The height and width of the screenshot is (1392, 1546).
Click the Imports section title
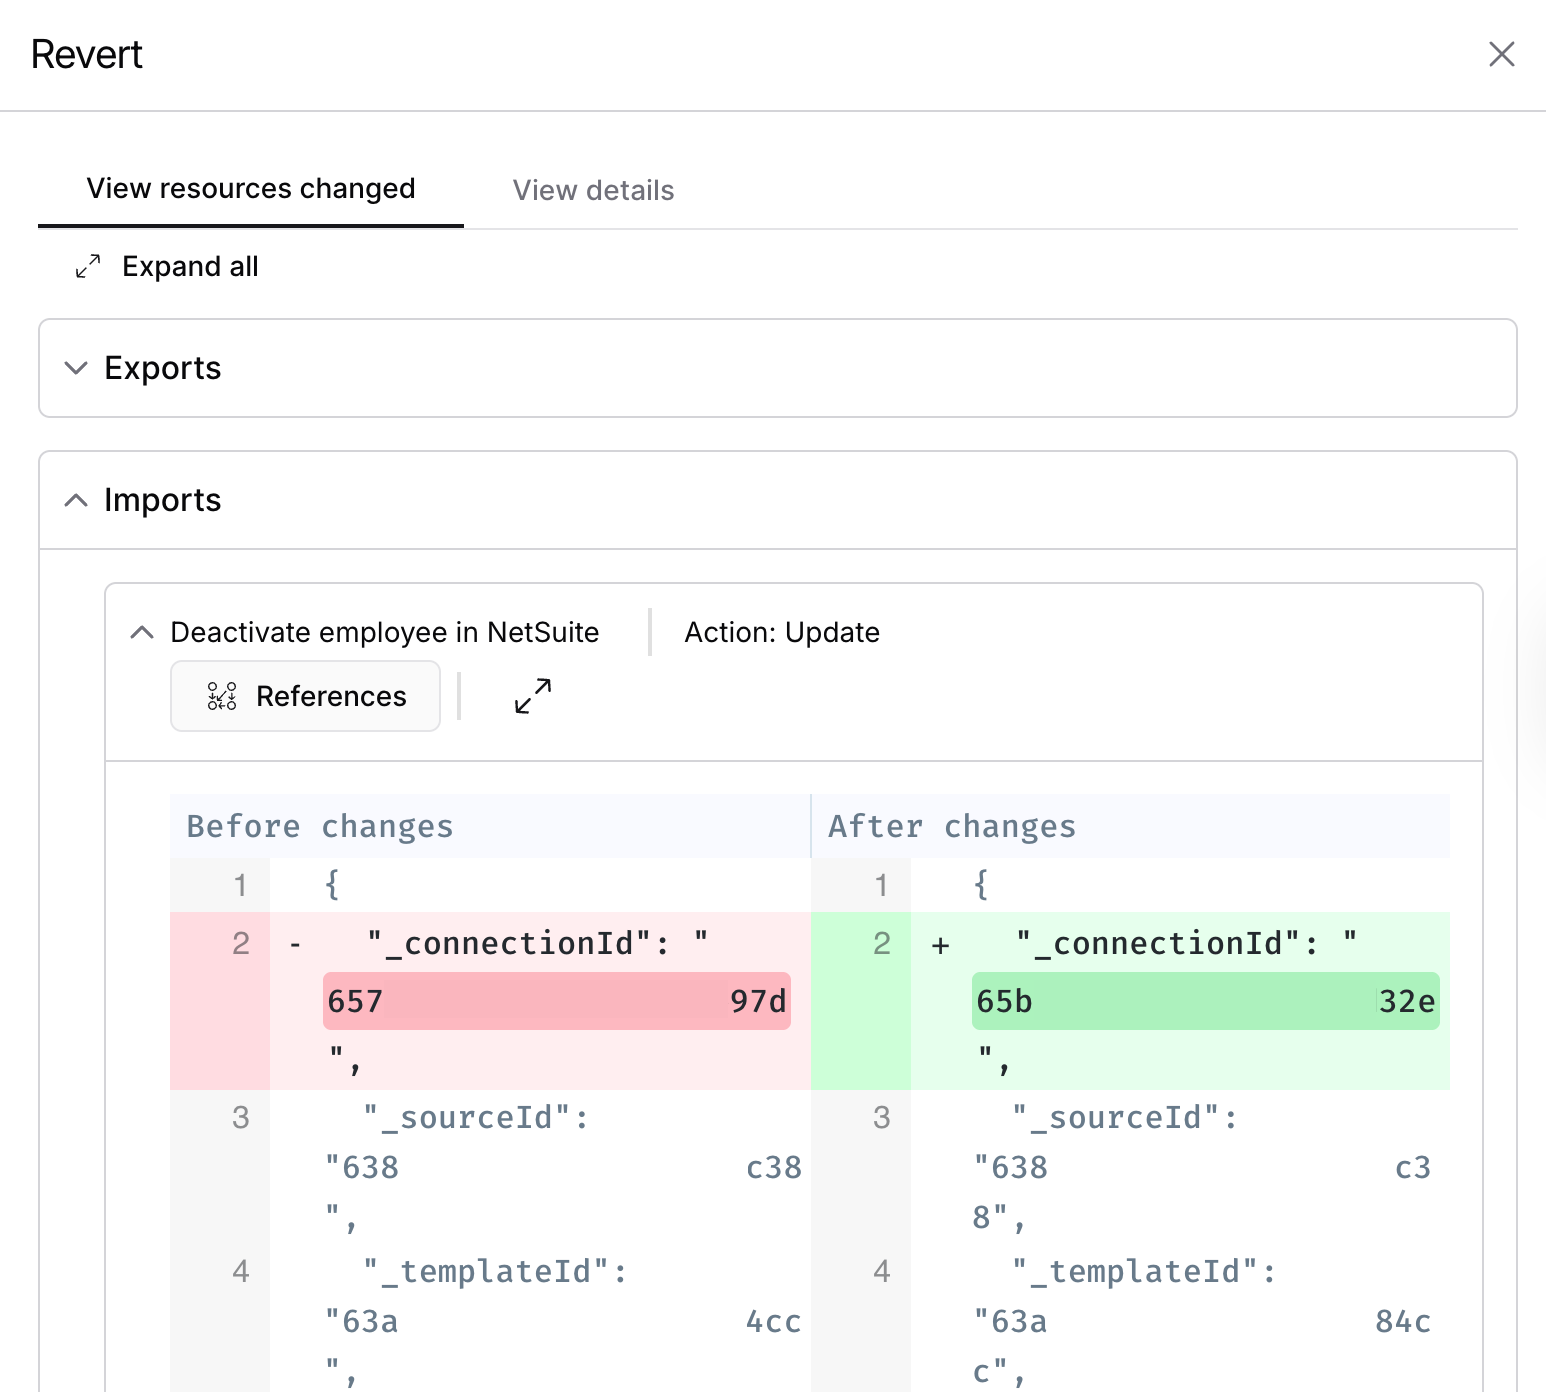coord(163,500)
